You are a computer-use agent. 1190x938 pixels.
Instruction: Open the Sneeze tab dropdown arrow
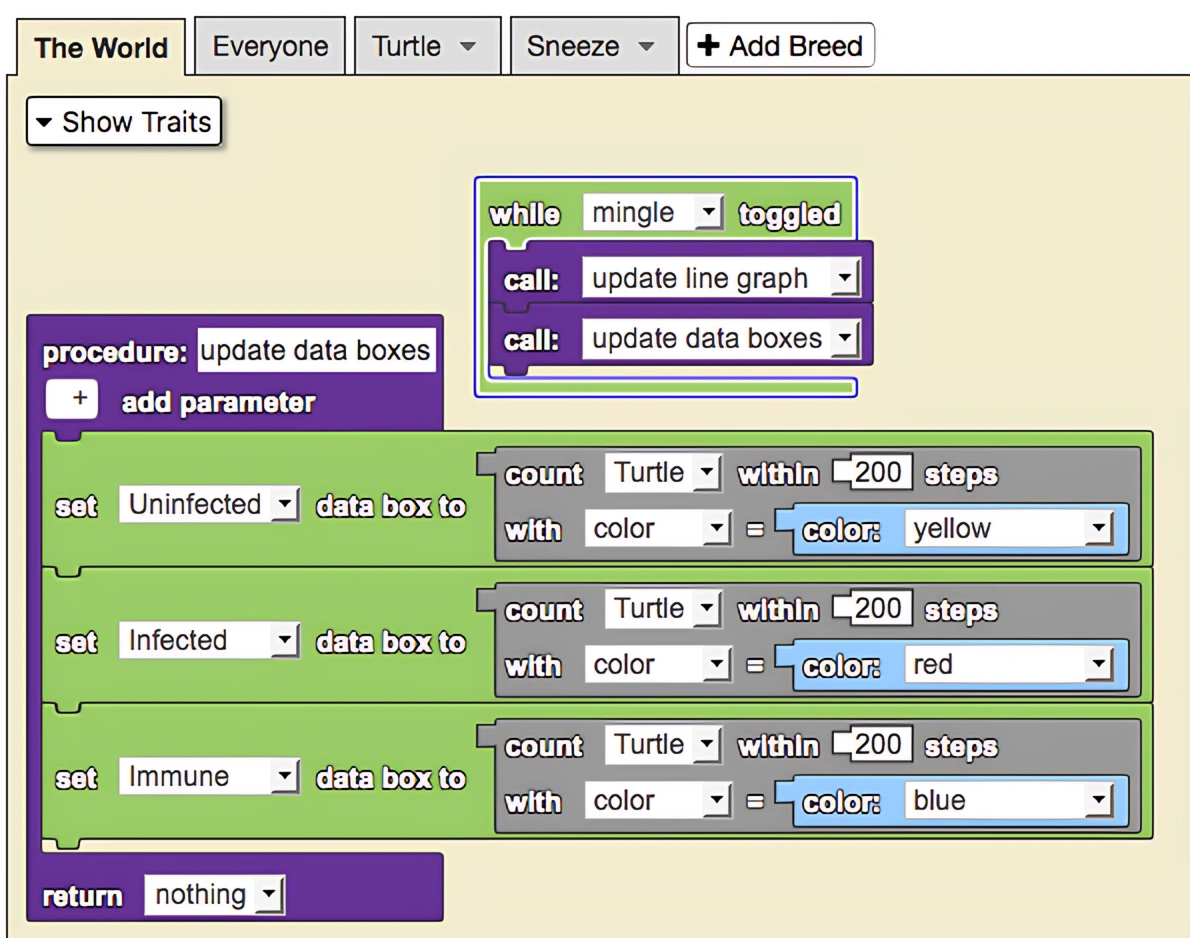tap(643, 45)
